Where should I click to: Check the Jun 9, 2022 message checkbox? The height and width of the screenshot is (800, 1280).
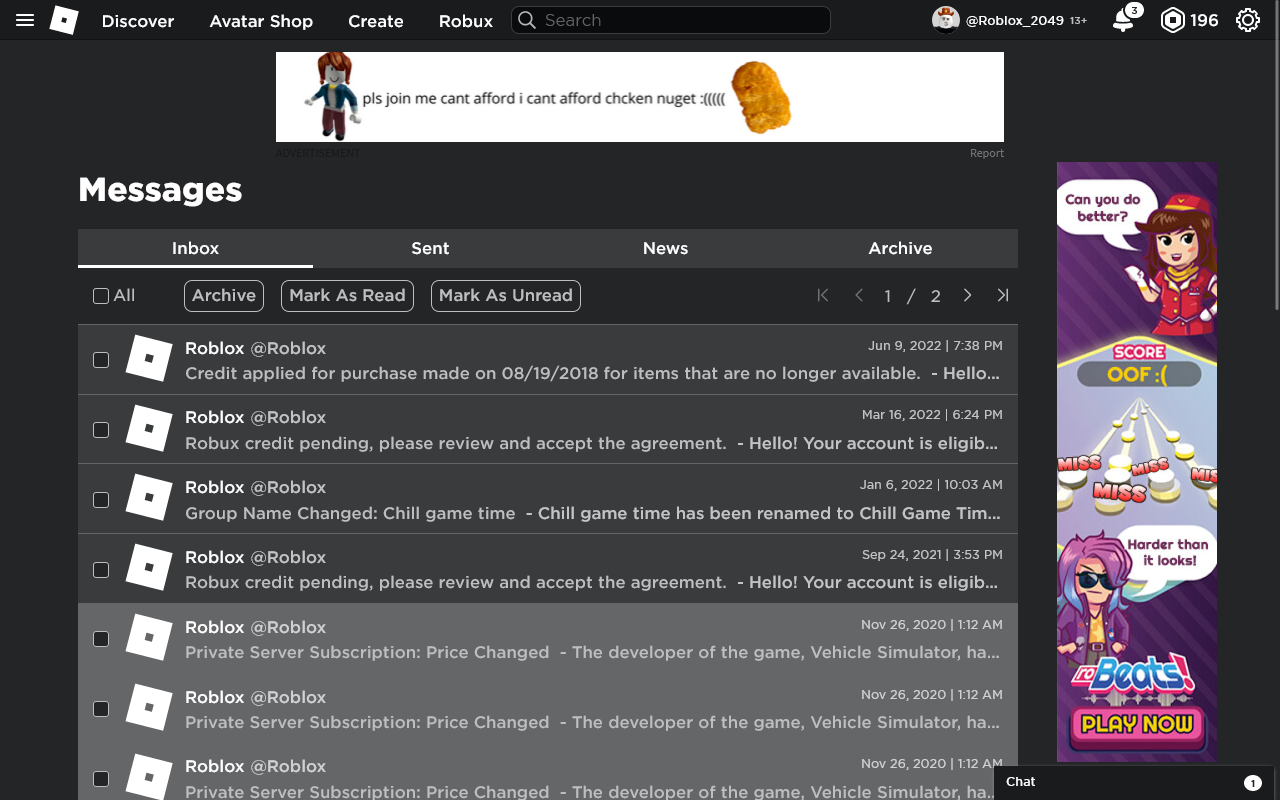tap(101, 360)
